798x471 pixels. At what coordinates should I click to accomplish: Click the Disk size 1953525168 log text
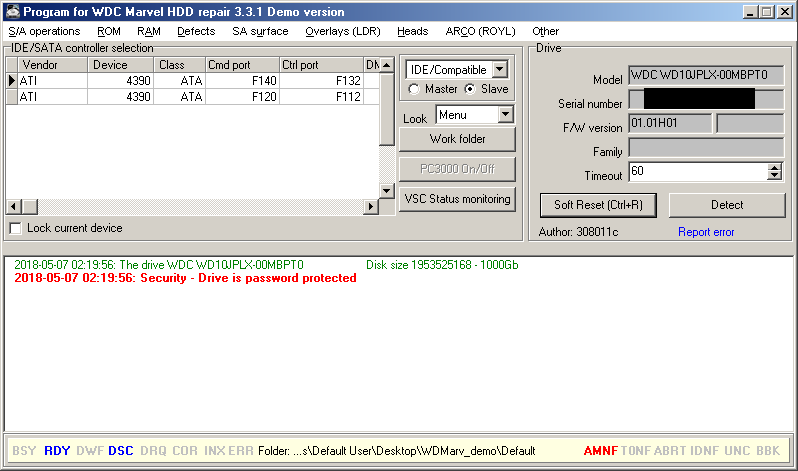[442, 265]
